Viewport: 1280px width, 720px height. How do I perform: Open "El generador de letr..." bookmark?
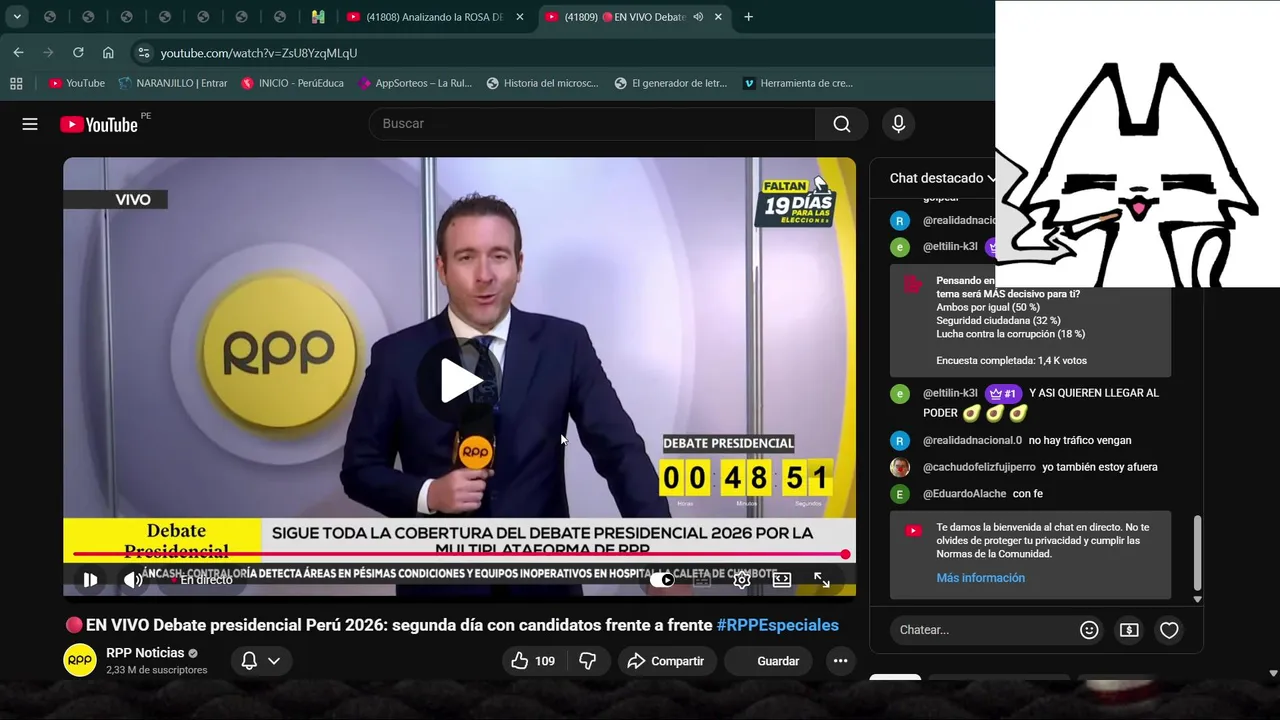(x=670, y=83)
